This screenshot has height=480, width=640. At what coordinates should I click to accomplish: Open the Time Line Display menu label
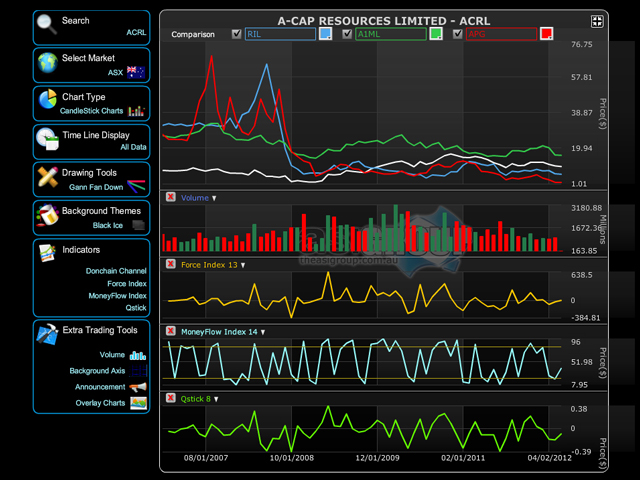tap(96, 135)
